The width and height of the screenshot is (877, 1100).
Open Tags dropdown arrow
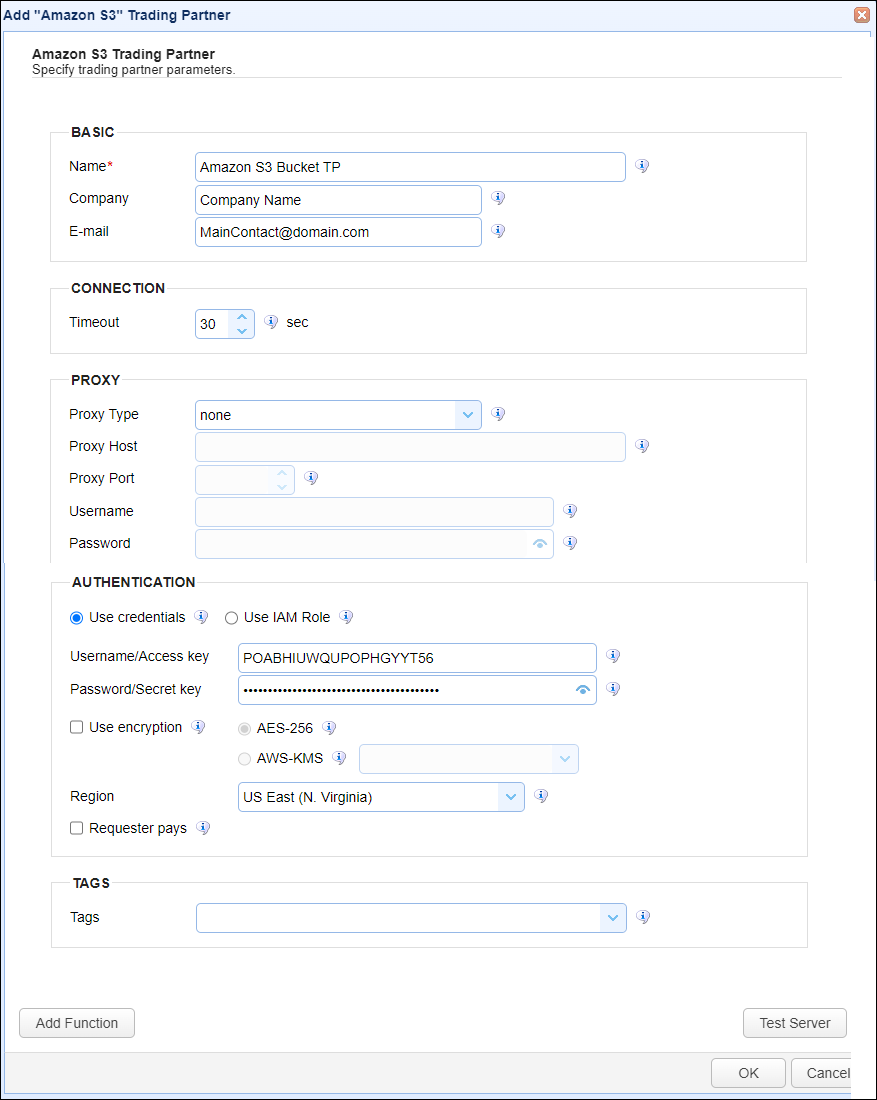tap(612, 918)
